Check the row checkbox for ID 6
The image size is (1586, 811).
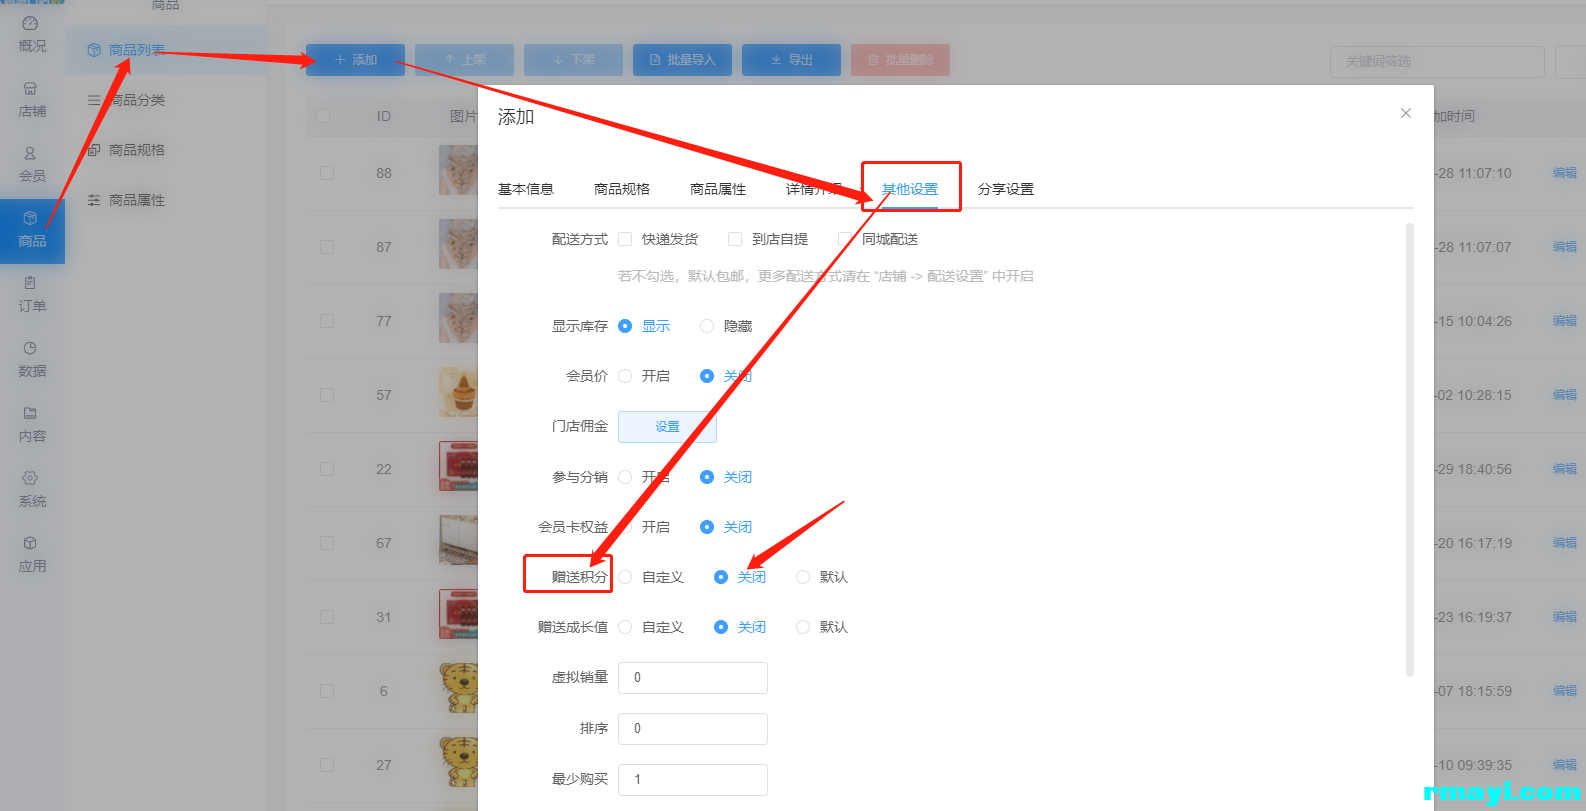[327, 691]
